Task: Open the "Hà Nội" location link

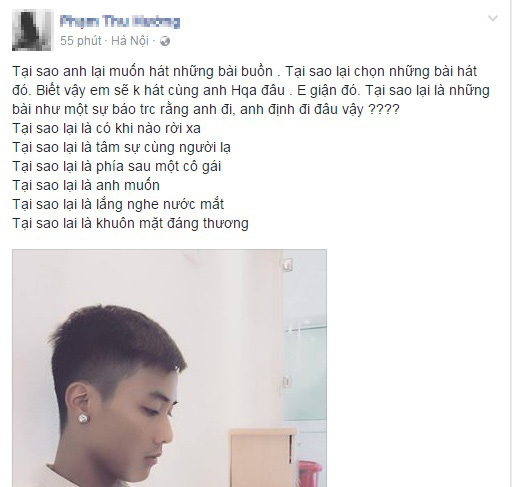Action: pyautogui.click(x=130, y=41)
